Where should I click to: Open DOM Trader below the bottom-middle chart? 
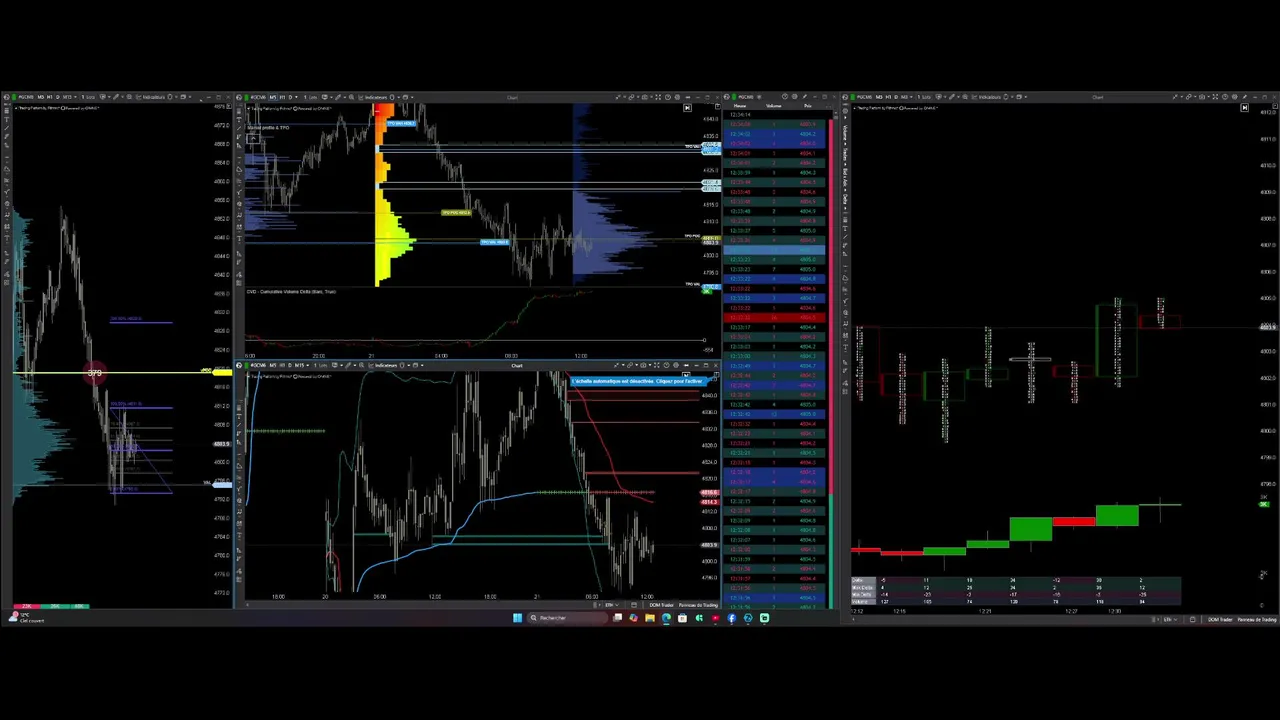pos(661,605)
